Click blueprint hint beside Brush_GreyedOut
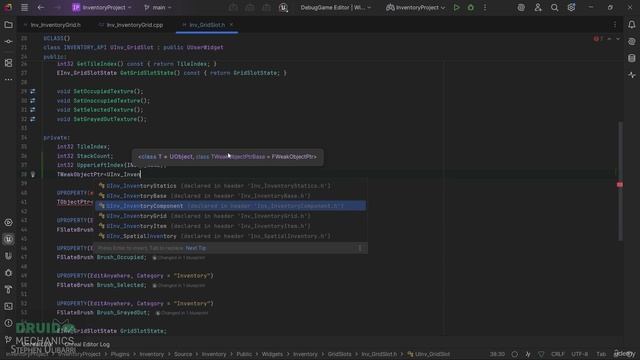Image resolution: width=640 pixels, height=360 pixels. [182, 313]
